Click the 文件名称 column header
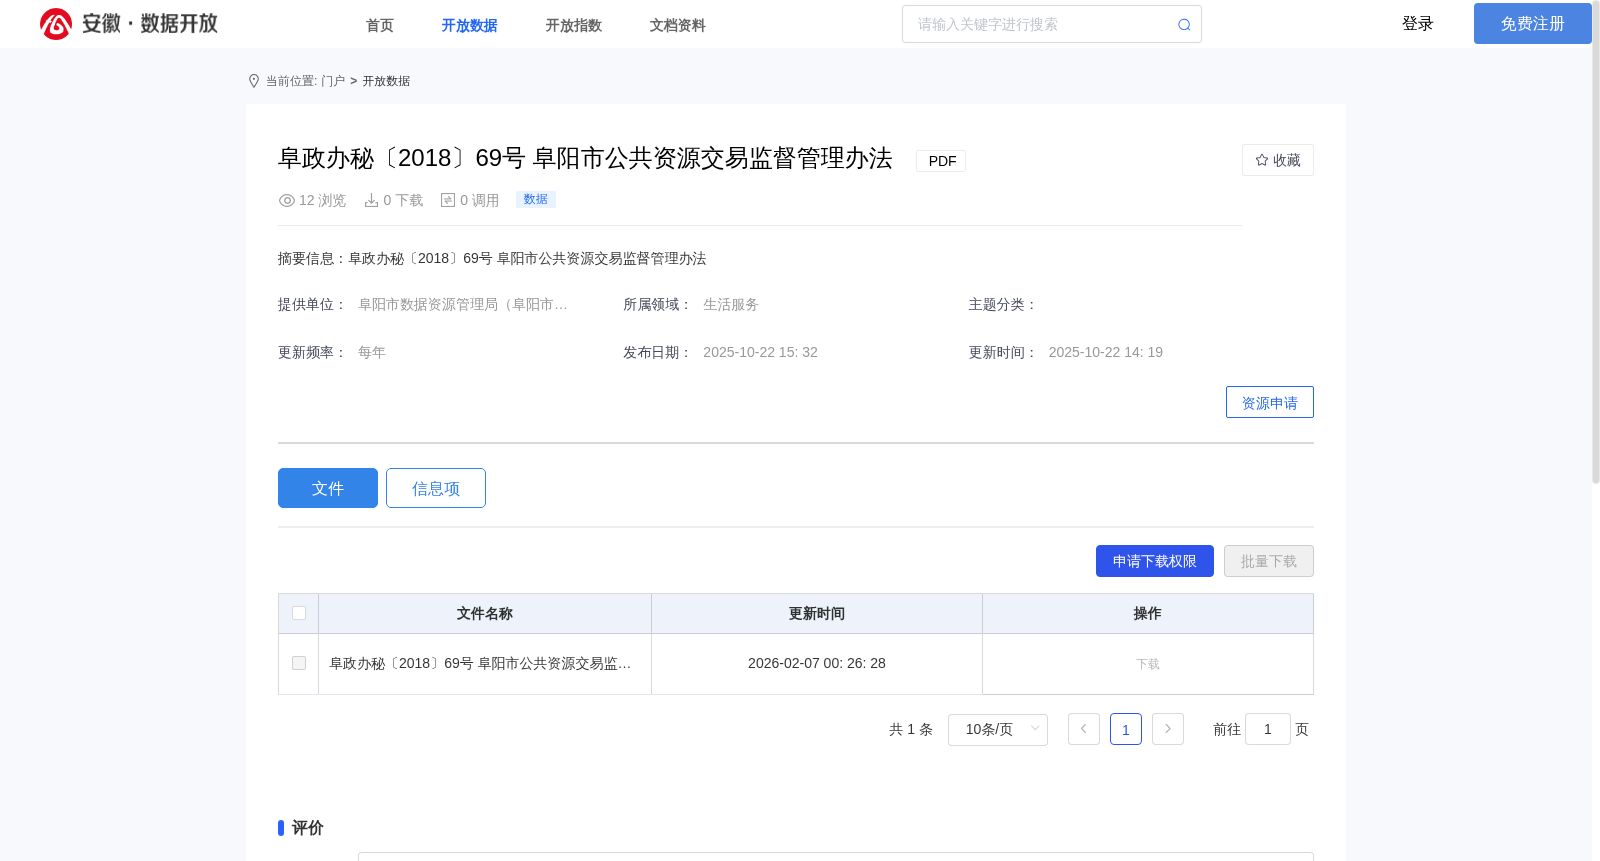1600x861 pixels. point(485,613)
